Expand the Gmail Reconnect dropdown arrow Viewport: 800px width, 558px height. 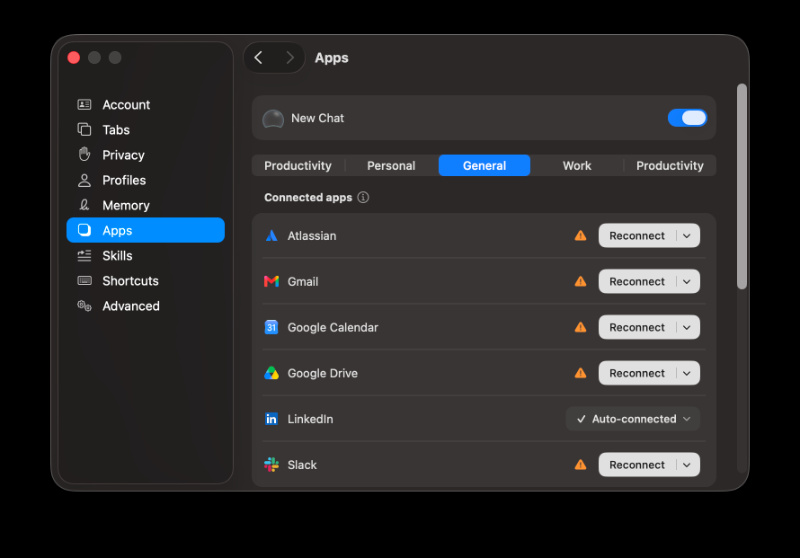687,282
